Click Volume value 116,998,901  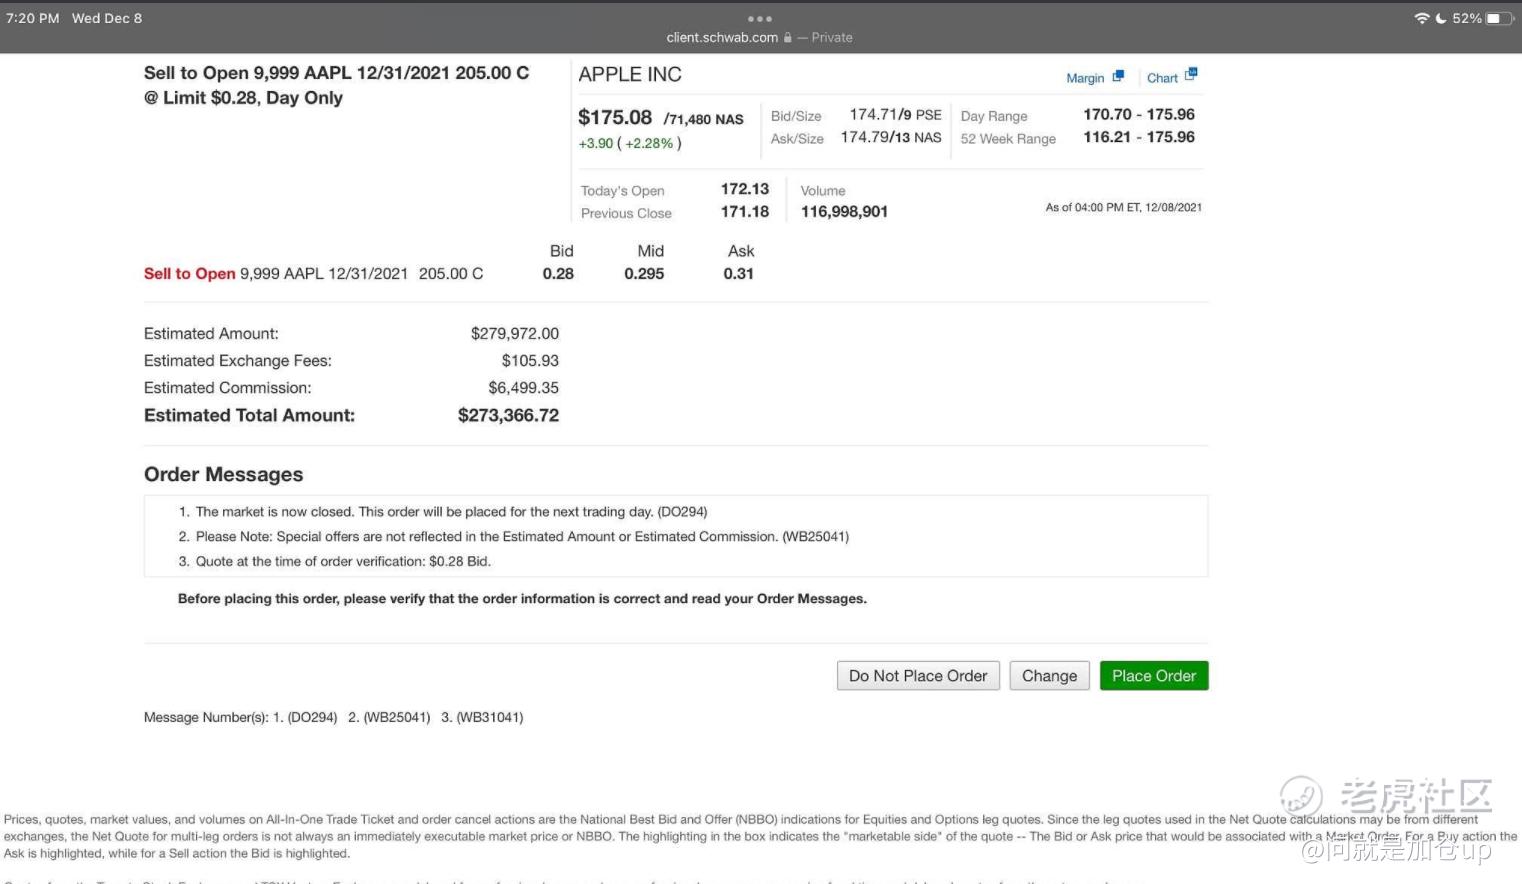(x=844, y=212)
